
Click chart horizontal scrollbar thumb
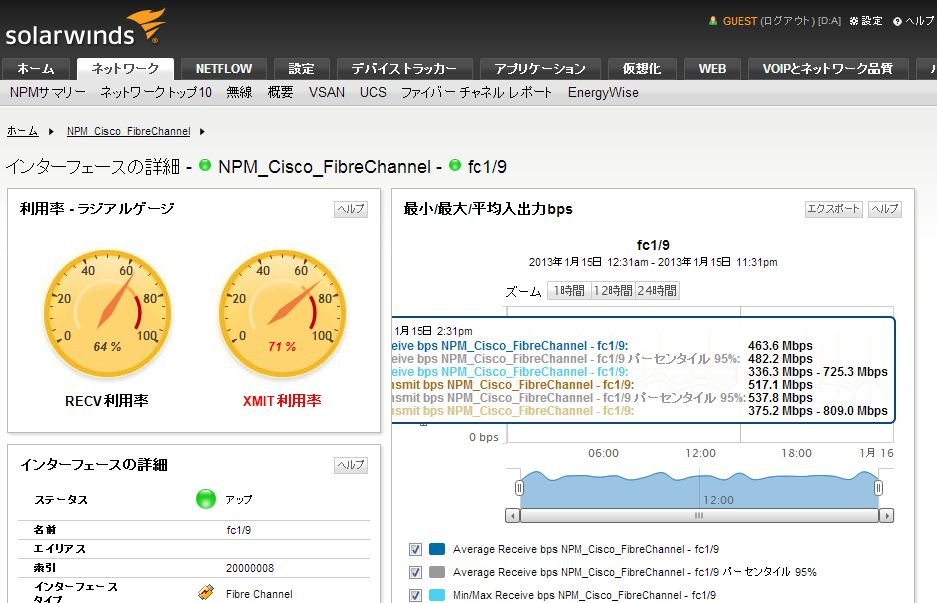[699, 515]
